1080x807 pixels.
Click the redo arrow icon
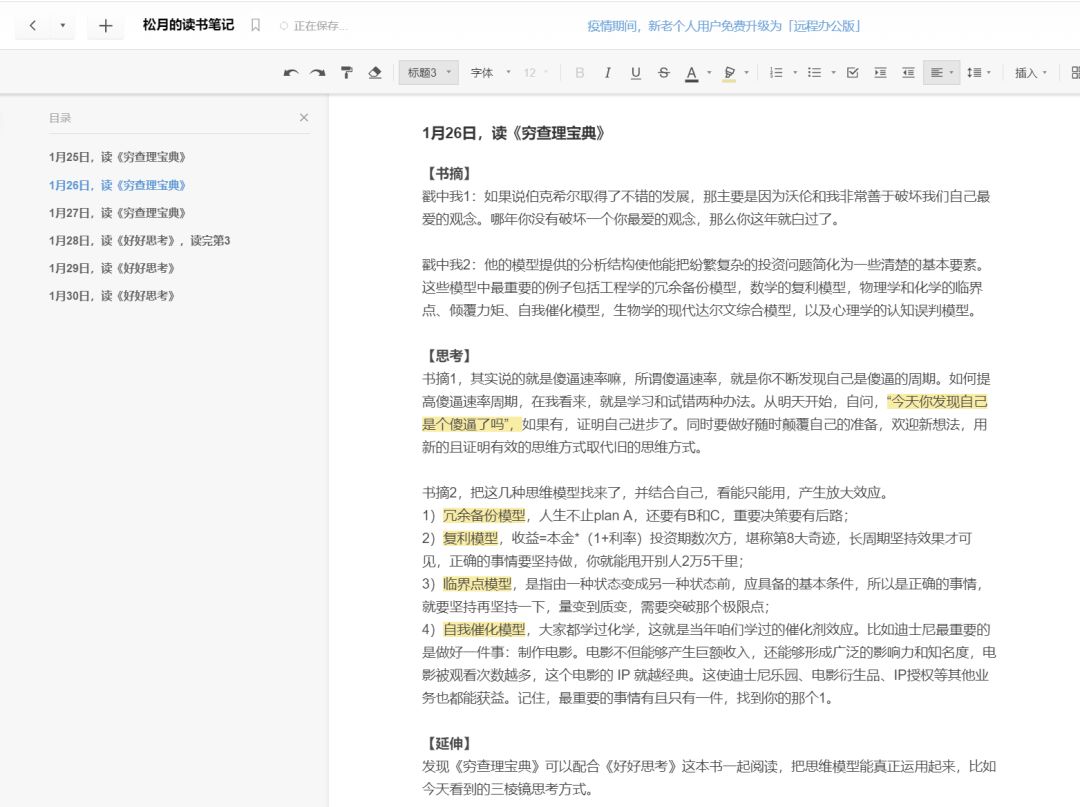coord(317,73)
